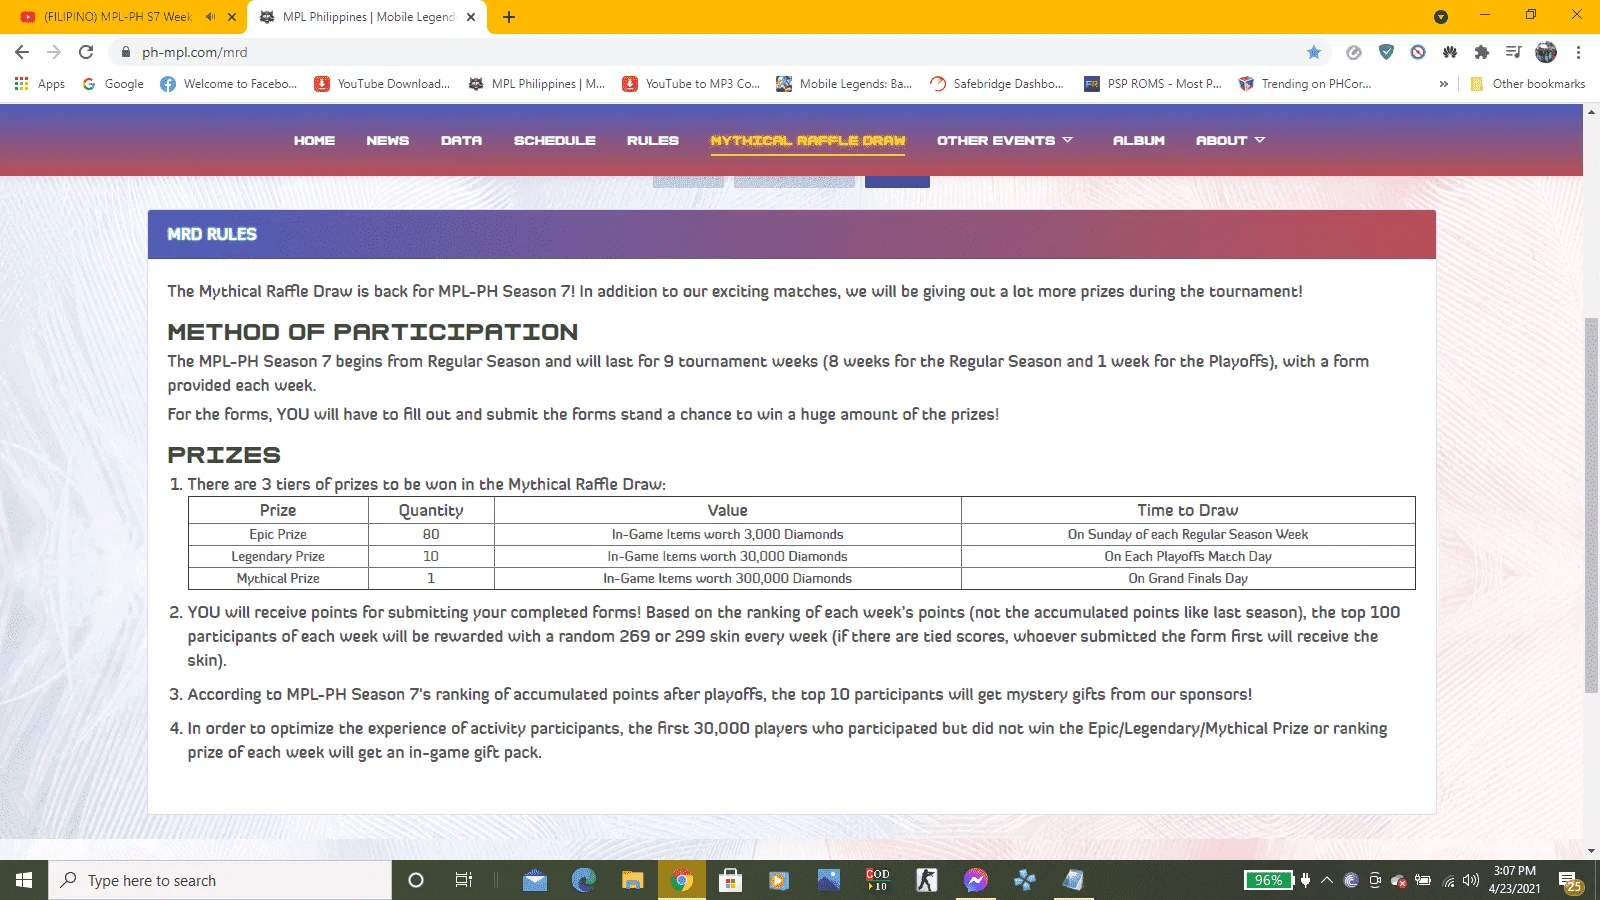
Task: Open the PSP ROMS bookmark
Action: tap(1153, 84)
